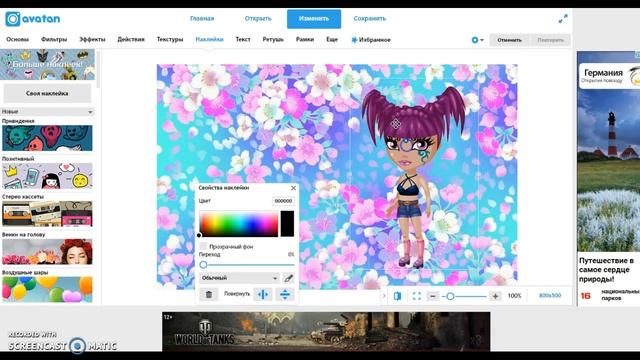This screenshot has height=360, width=640.
Task: Click the sticker panel scrollbar
Action: 98,68
